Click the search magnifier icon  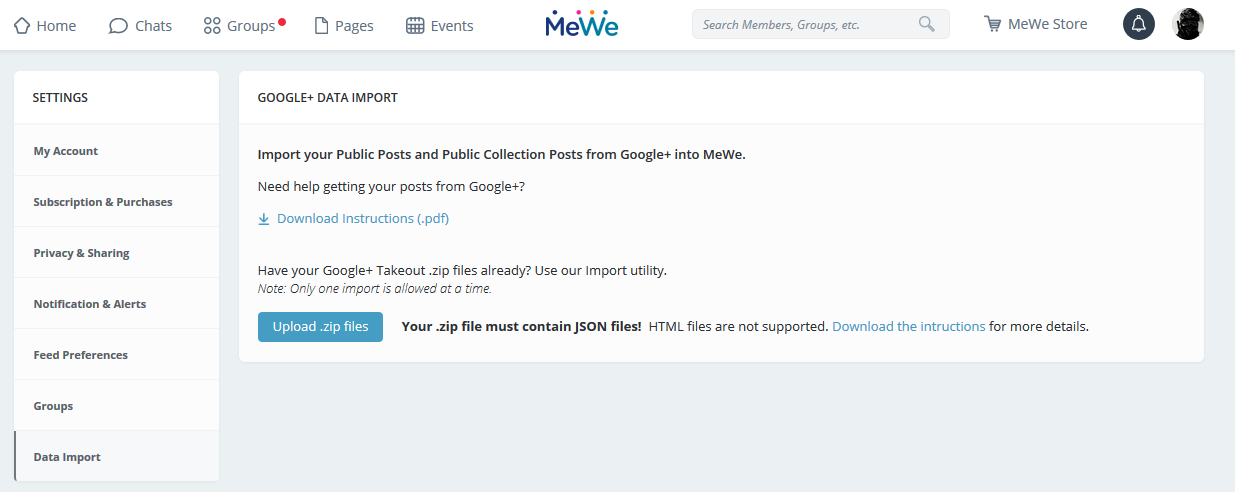tap(927, 24)
